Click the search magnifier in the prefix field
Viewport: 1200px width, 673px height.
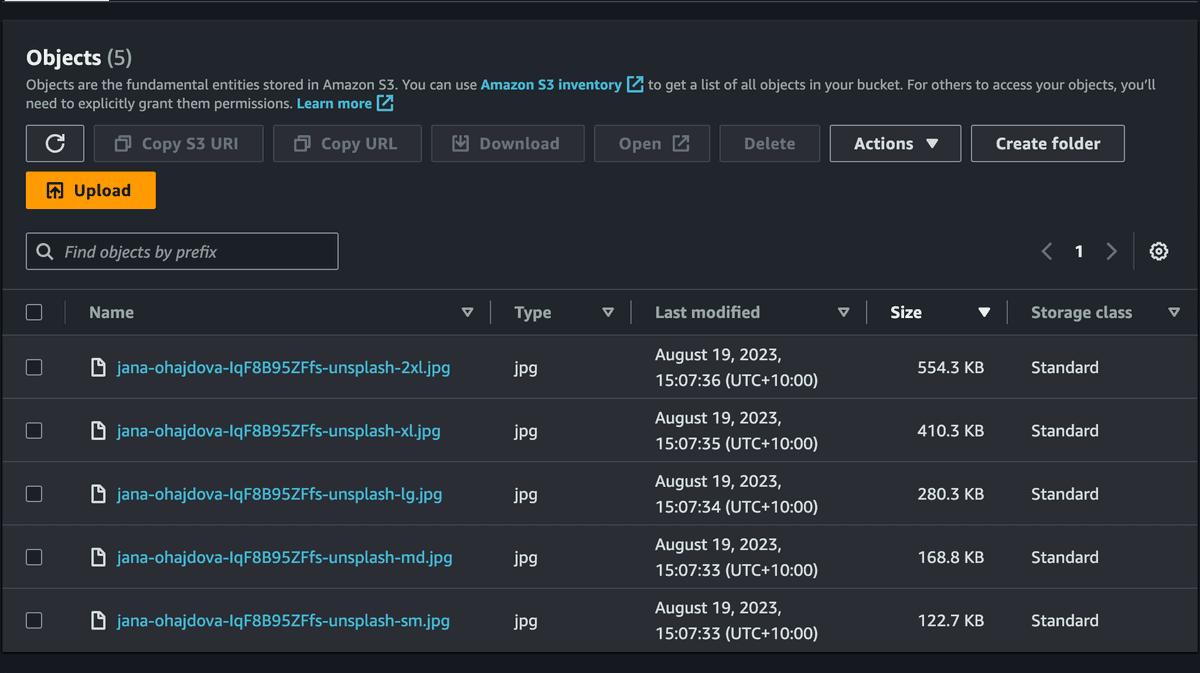(42, 251)
